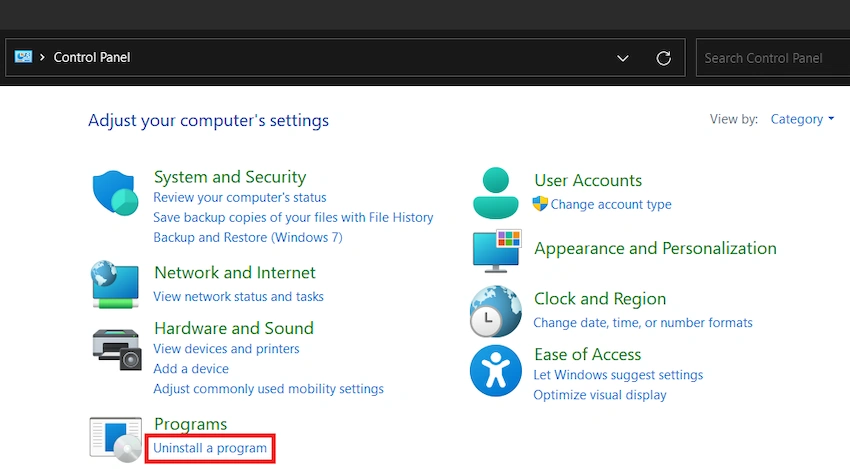The image size is (850, 469).
Task: Click Change account type link
Action: coord(611,204)
